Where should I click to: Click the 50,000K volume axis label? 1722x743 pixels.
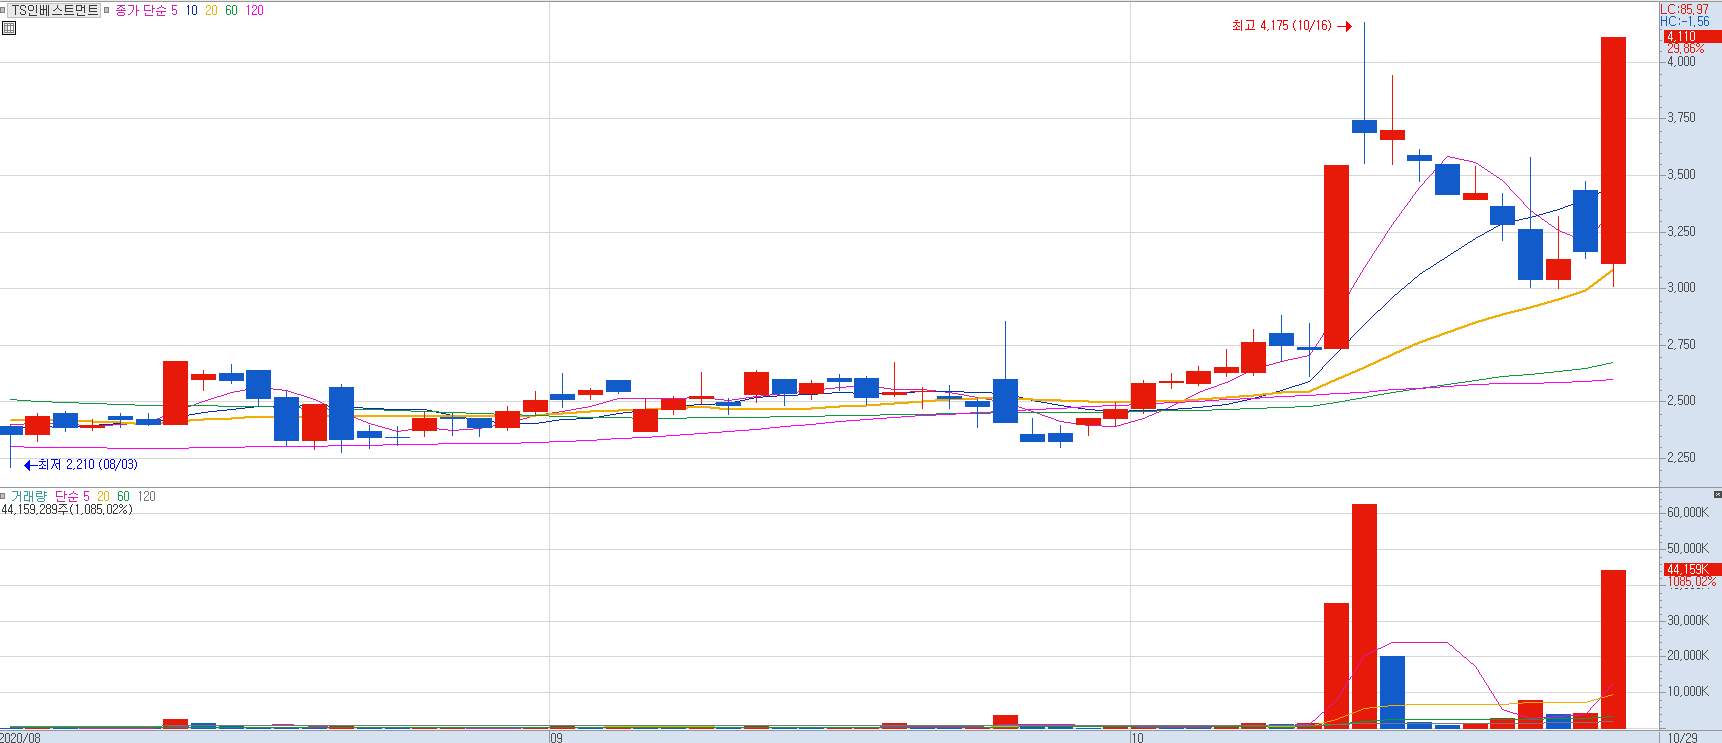point(1688,548)
